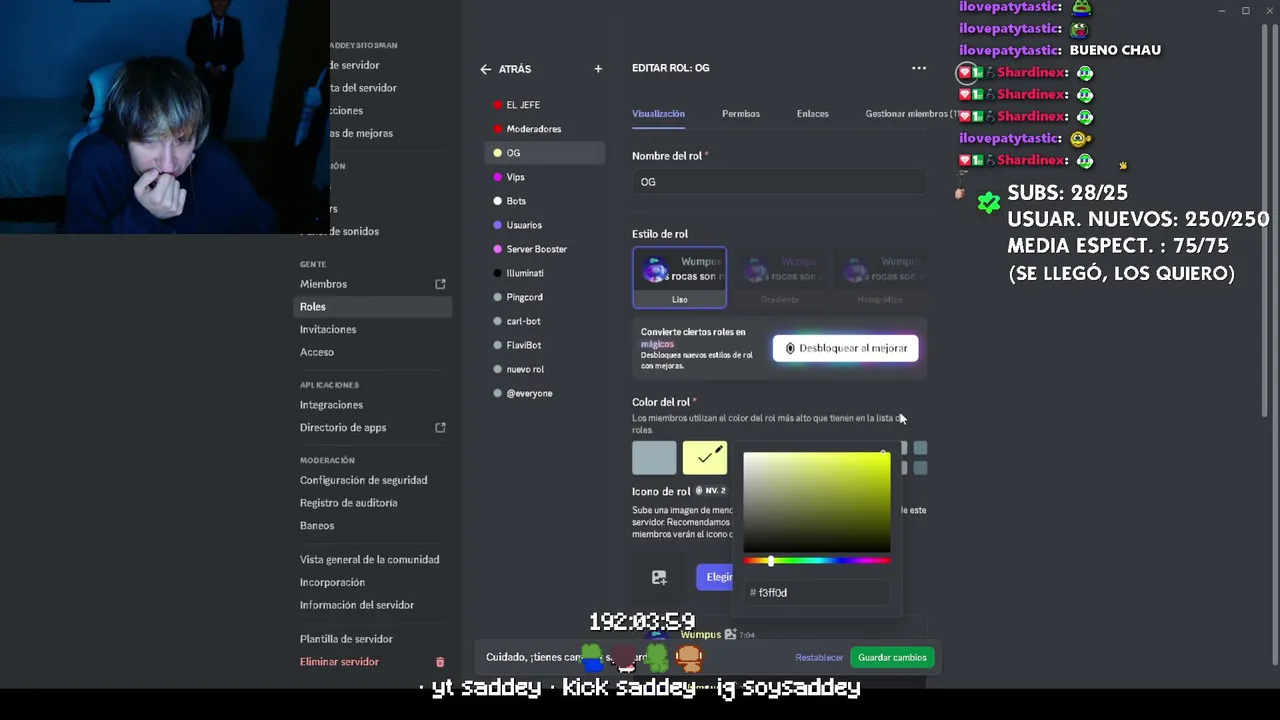This screenshot has width=1280, height=720.
Task: Select the Server Booster role
Action: 545,249
